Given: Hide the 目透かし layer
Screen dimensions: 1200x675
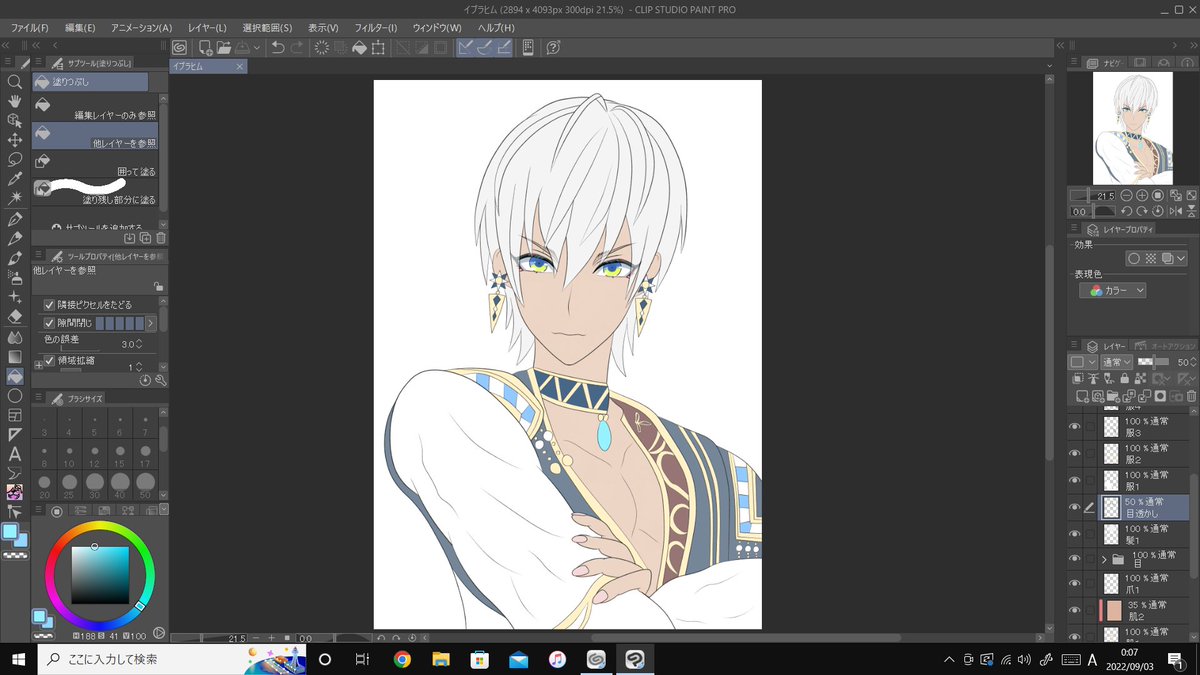Looking at the screenshot, I should pos(1075,507).
